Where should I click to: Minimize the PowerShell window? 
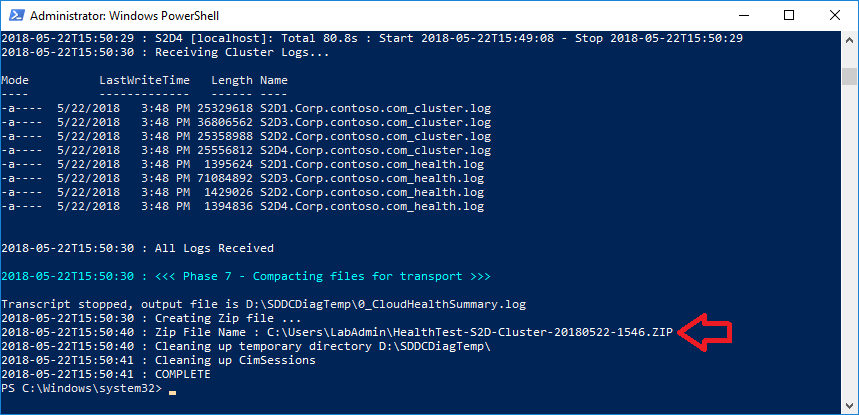[x=742, y=16]
